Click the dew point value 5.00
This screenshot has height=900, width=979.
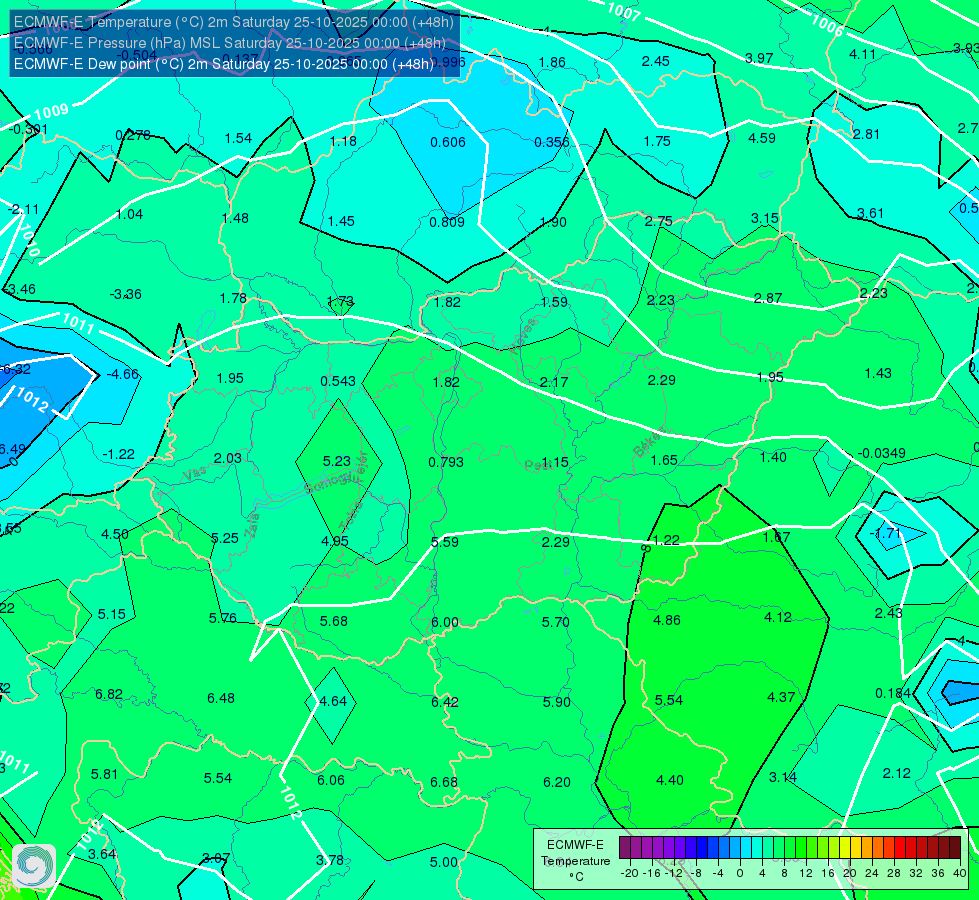coord(443,863)
